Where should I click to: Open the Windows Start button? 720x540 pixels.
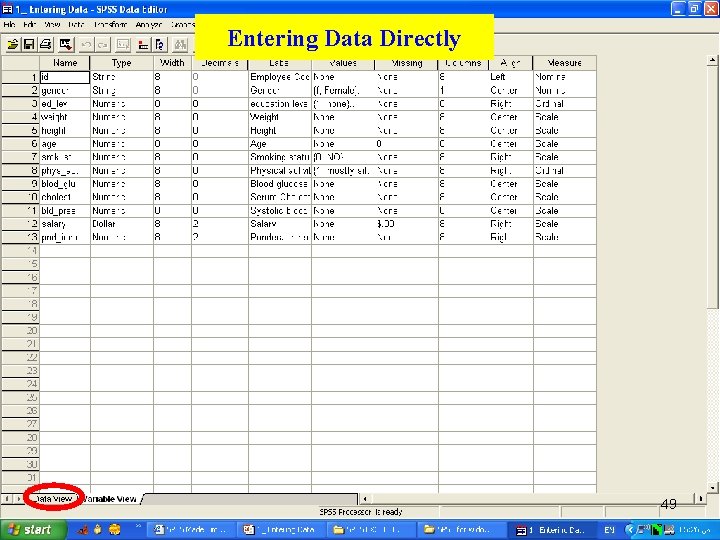coord(33,530)
